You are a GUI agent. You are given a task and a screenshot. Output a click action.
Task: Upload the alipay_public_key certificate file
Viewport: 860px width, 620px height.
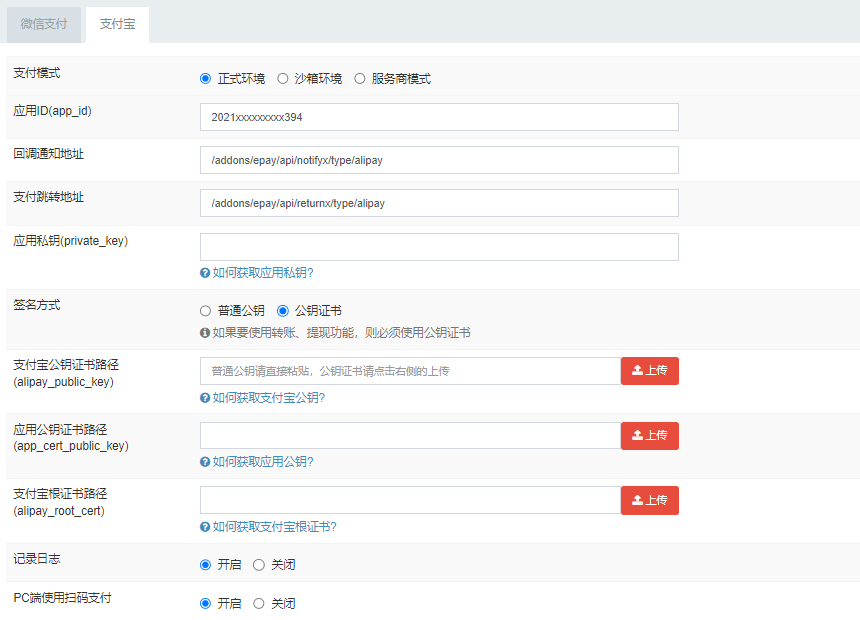(x=649, y=371)
